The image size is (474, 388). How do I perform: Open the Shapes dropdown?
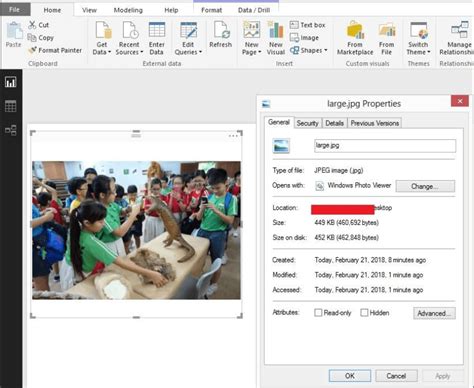click(309, 50)
